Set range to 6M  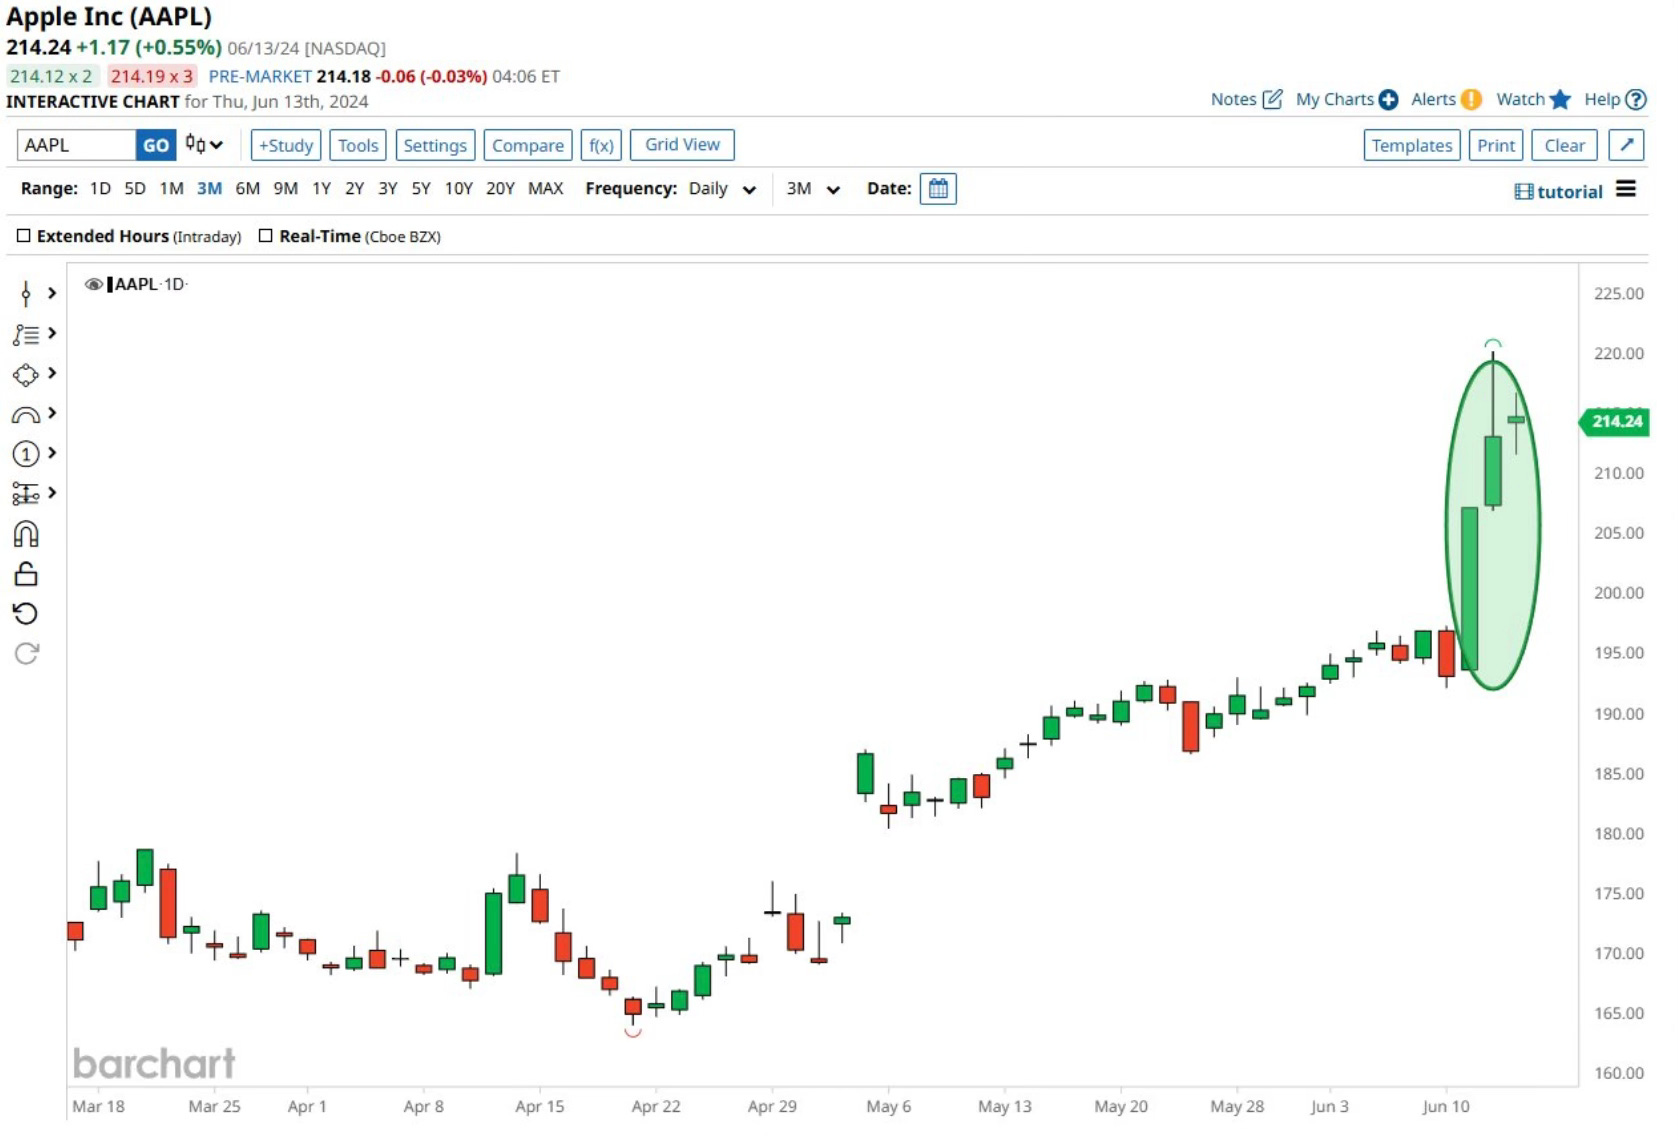[x=248, y=188]
